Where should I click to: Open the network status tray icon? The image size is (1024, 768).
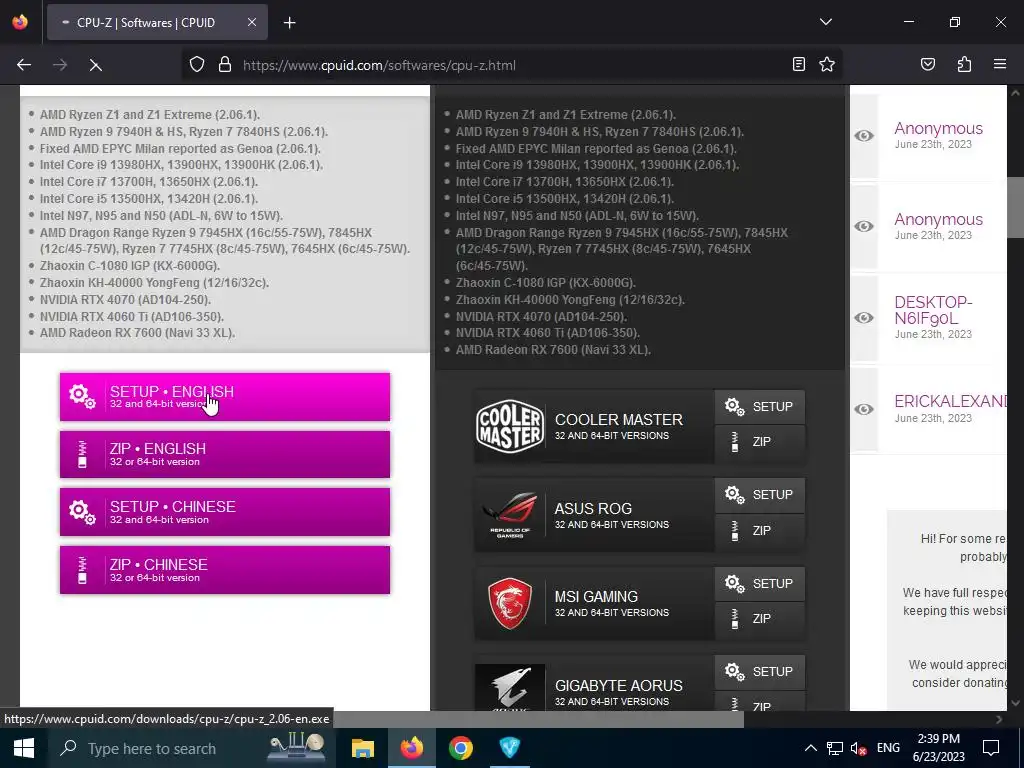(835, 748)
